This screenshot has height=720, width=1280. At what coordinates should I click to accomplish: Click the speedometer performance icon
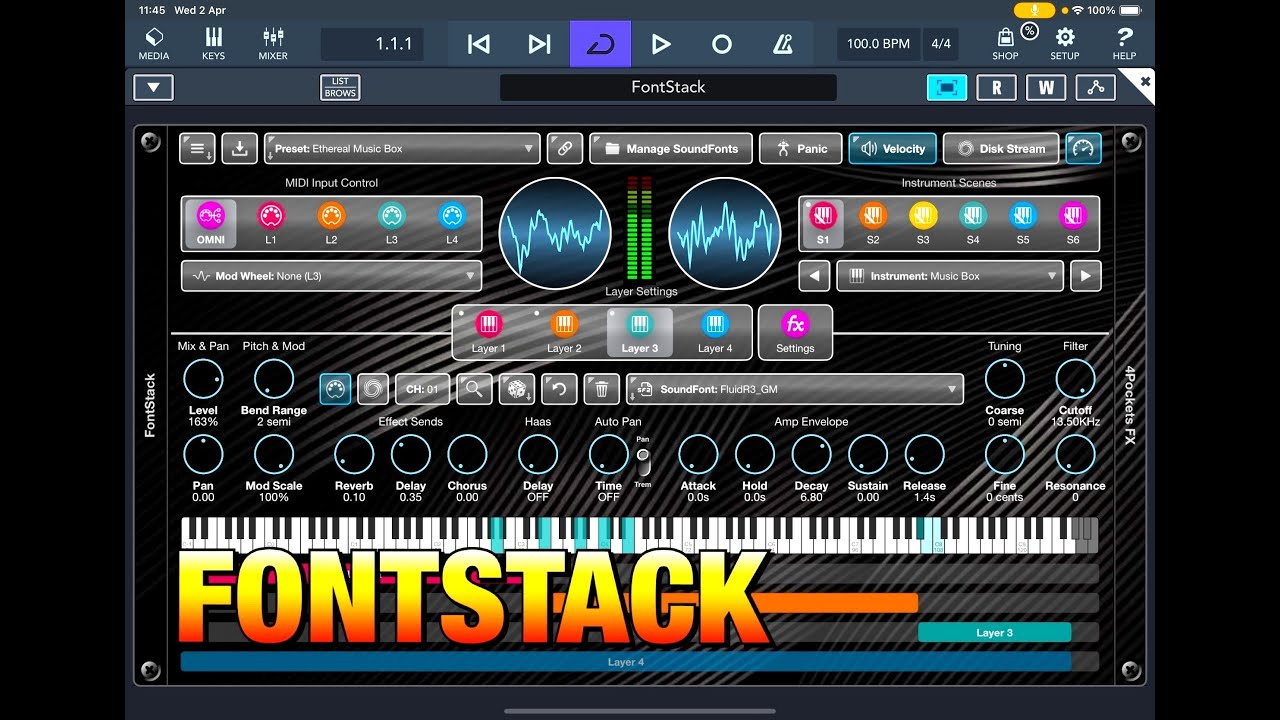pyautogui.click(x=1083, y=148)
